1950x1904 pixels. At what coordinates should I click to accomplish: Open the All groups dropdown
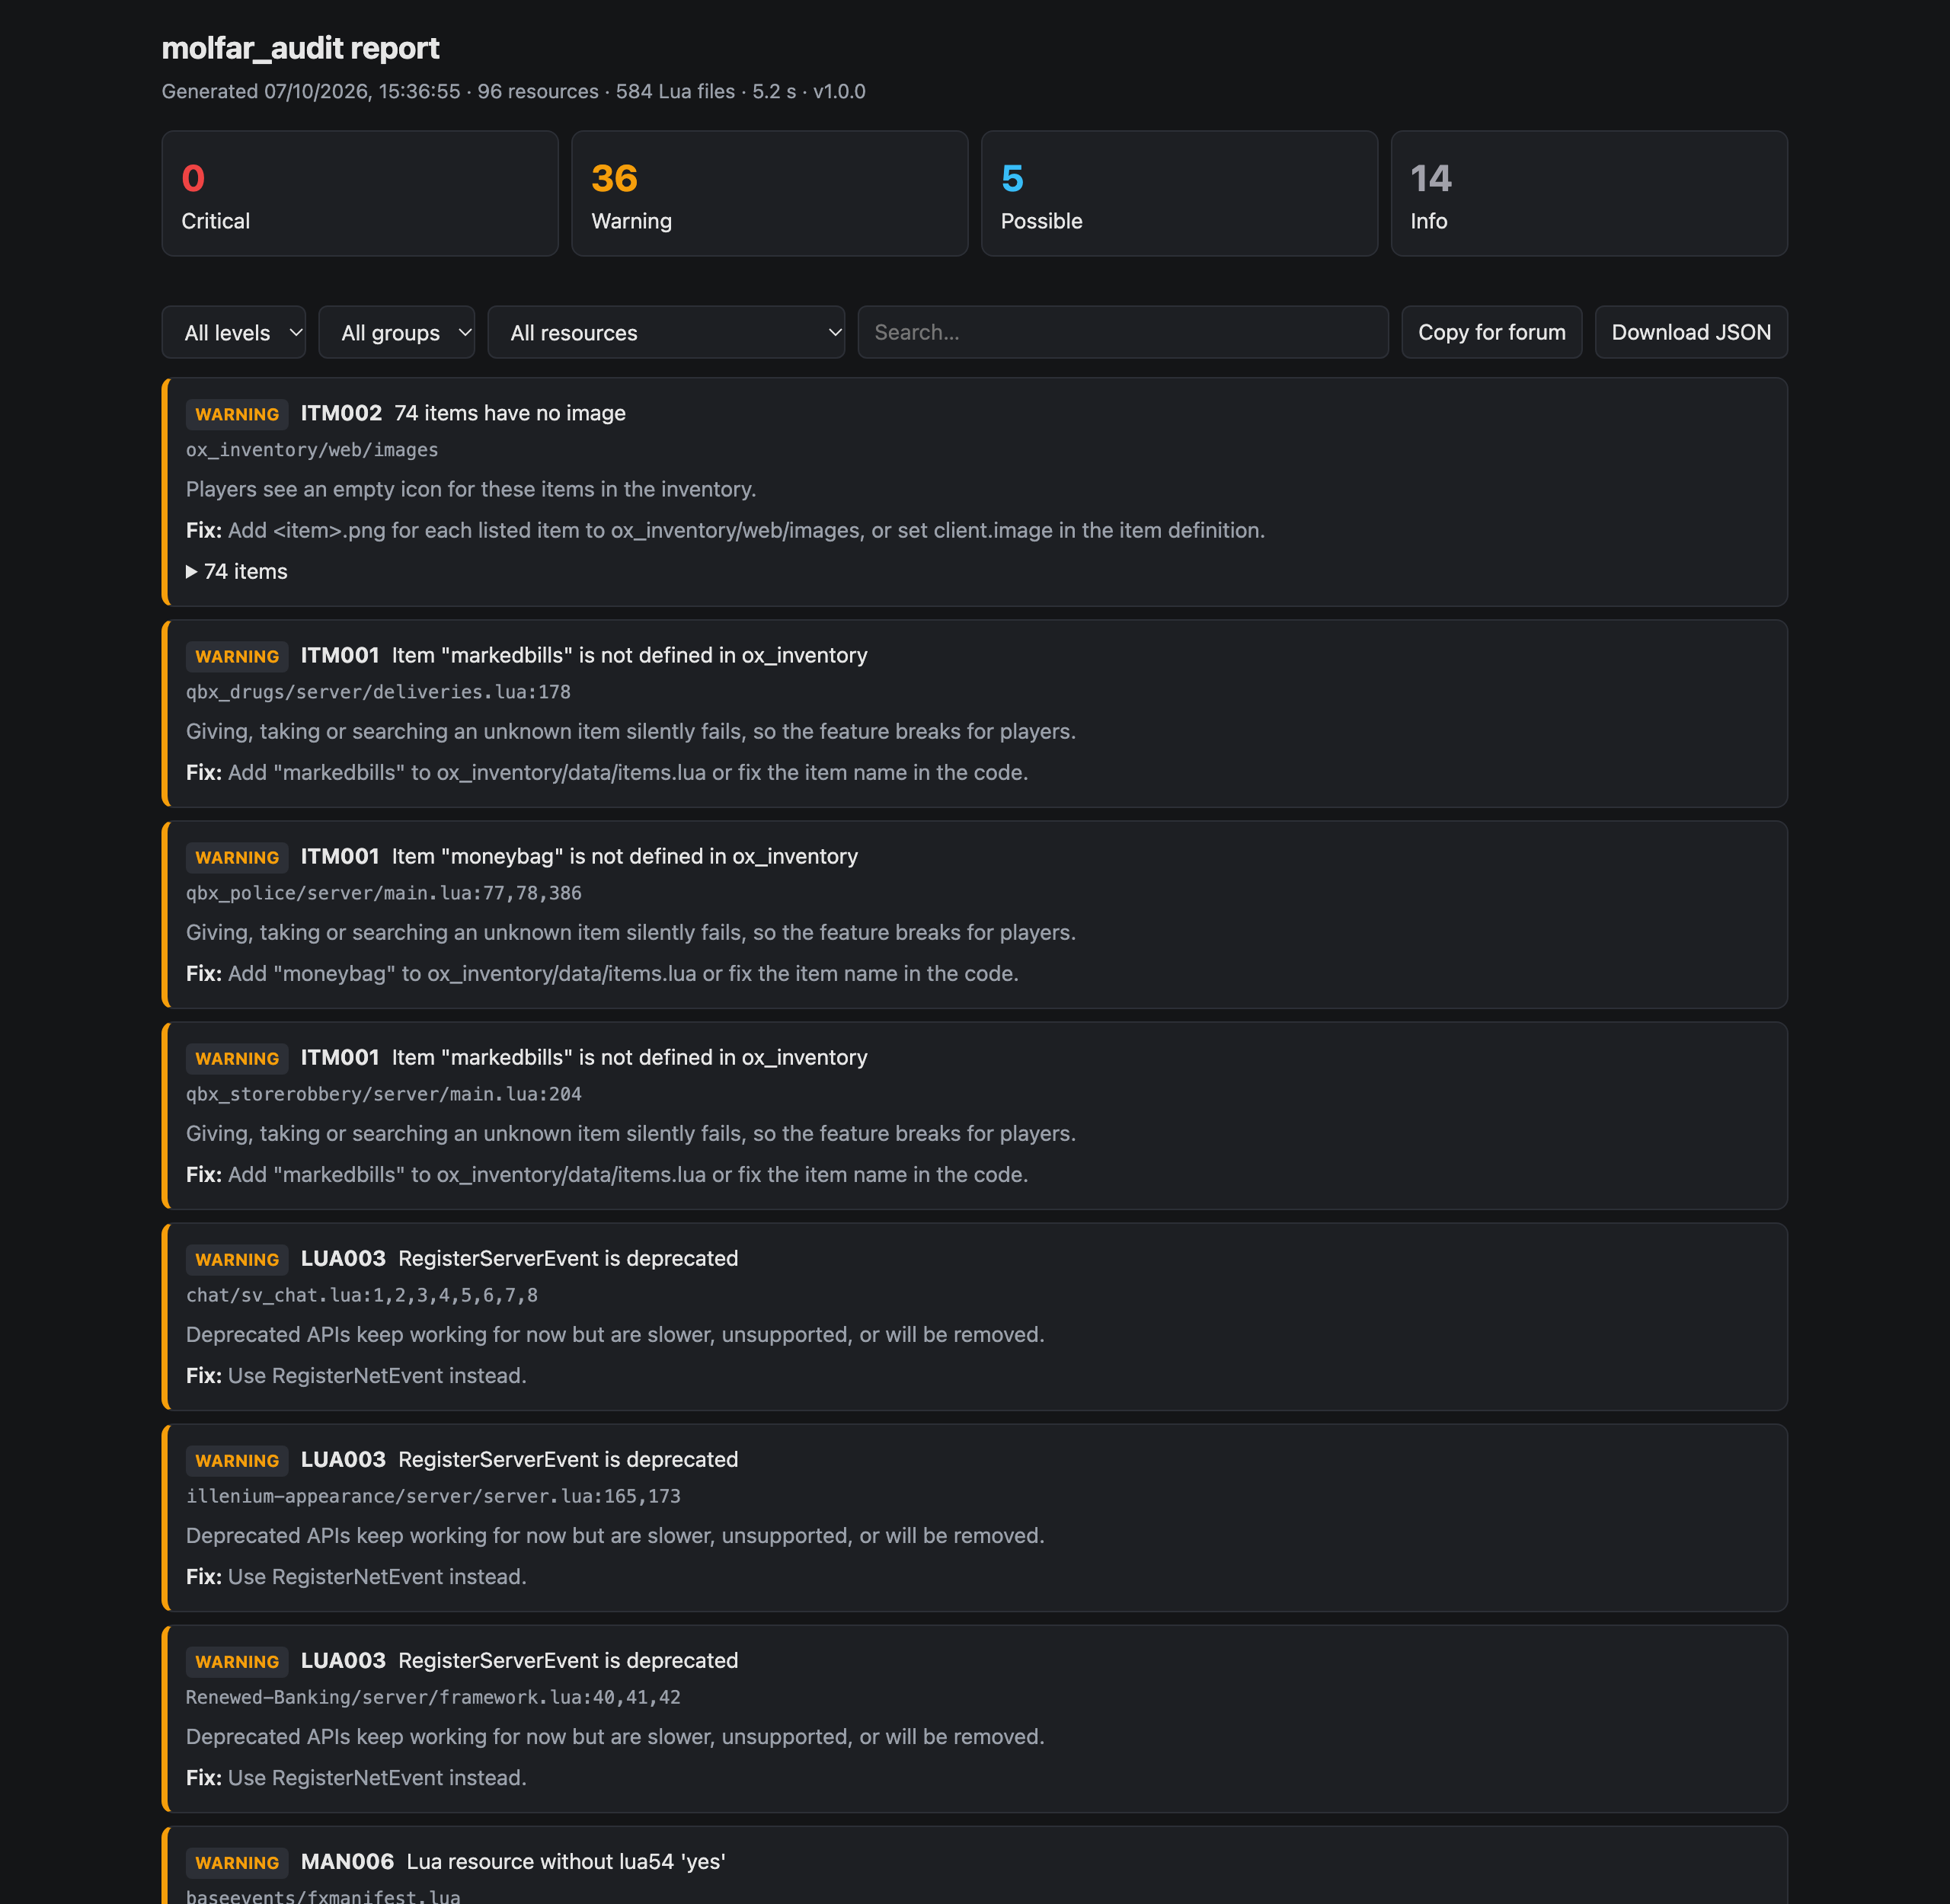pyautogui.click(x=396, y=332)
